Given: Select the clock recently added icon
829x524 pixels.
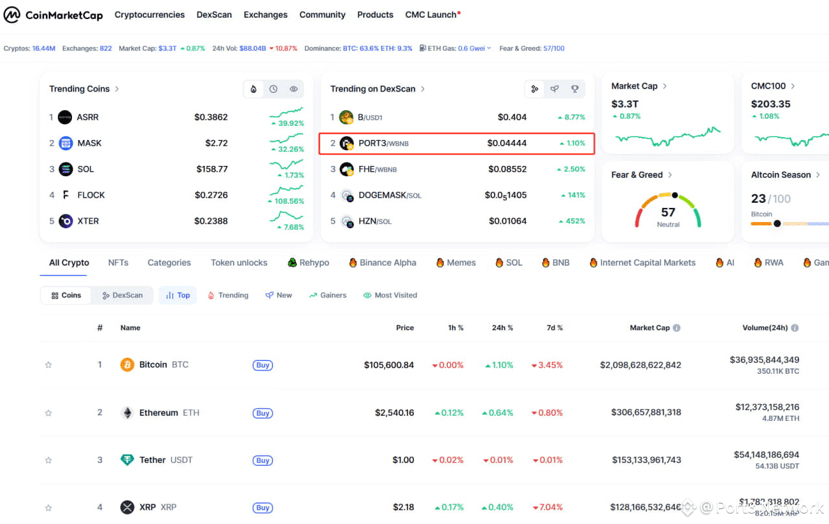Looking at the screenshot, I should click(273, 89).
